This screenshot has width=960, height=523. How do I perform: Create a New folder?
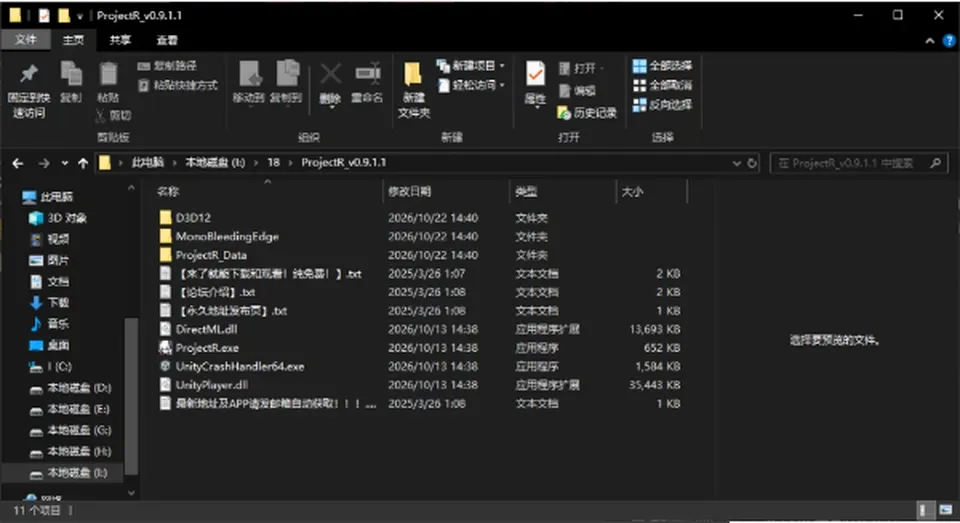click(x=414, y=90)
